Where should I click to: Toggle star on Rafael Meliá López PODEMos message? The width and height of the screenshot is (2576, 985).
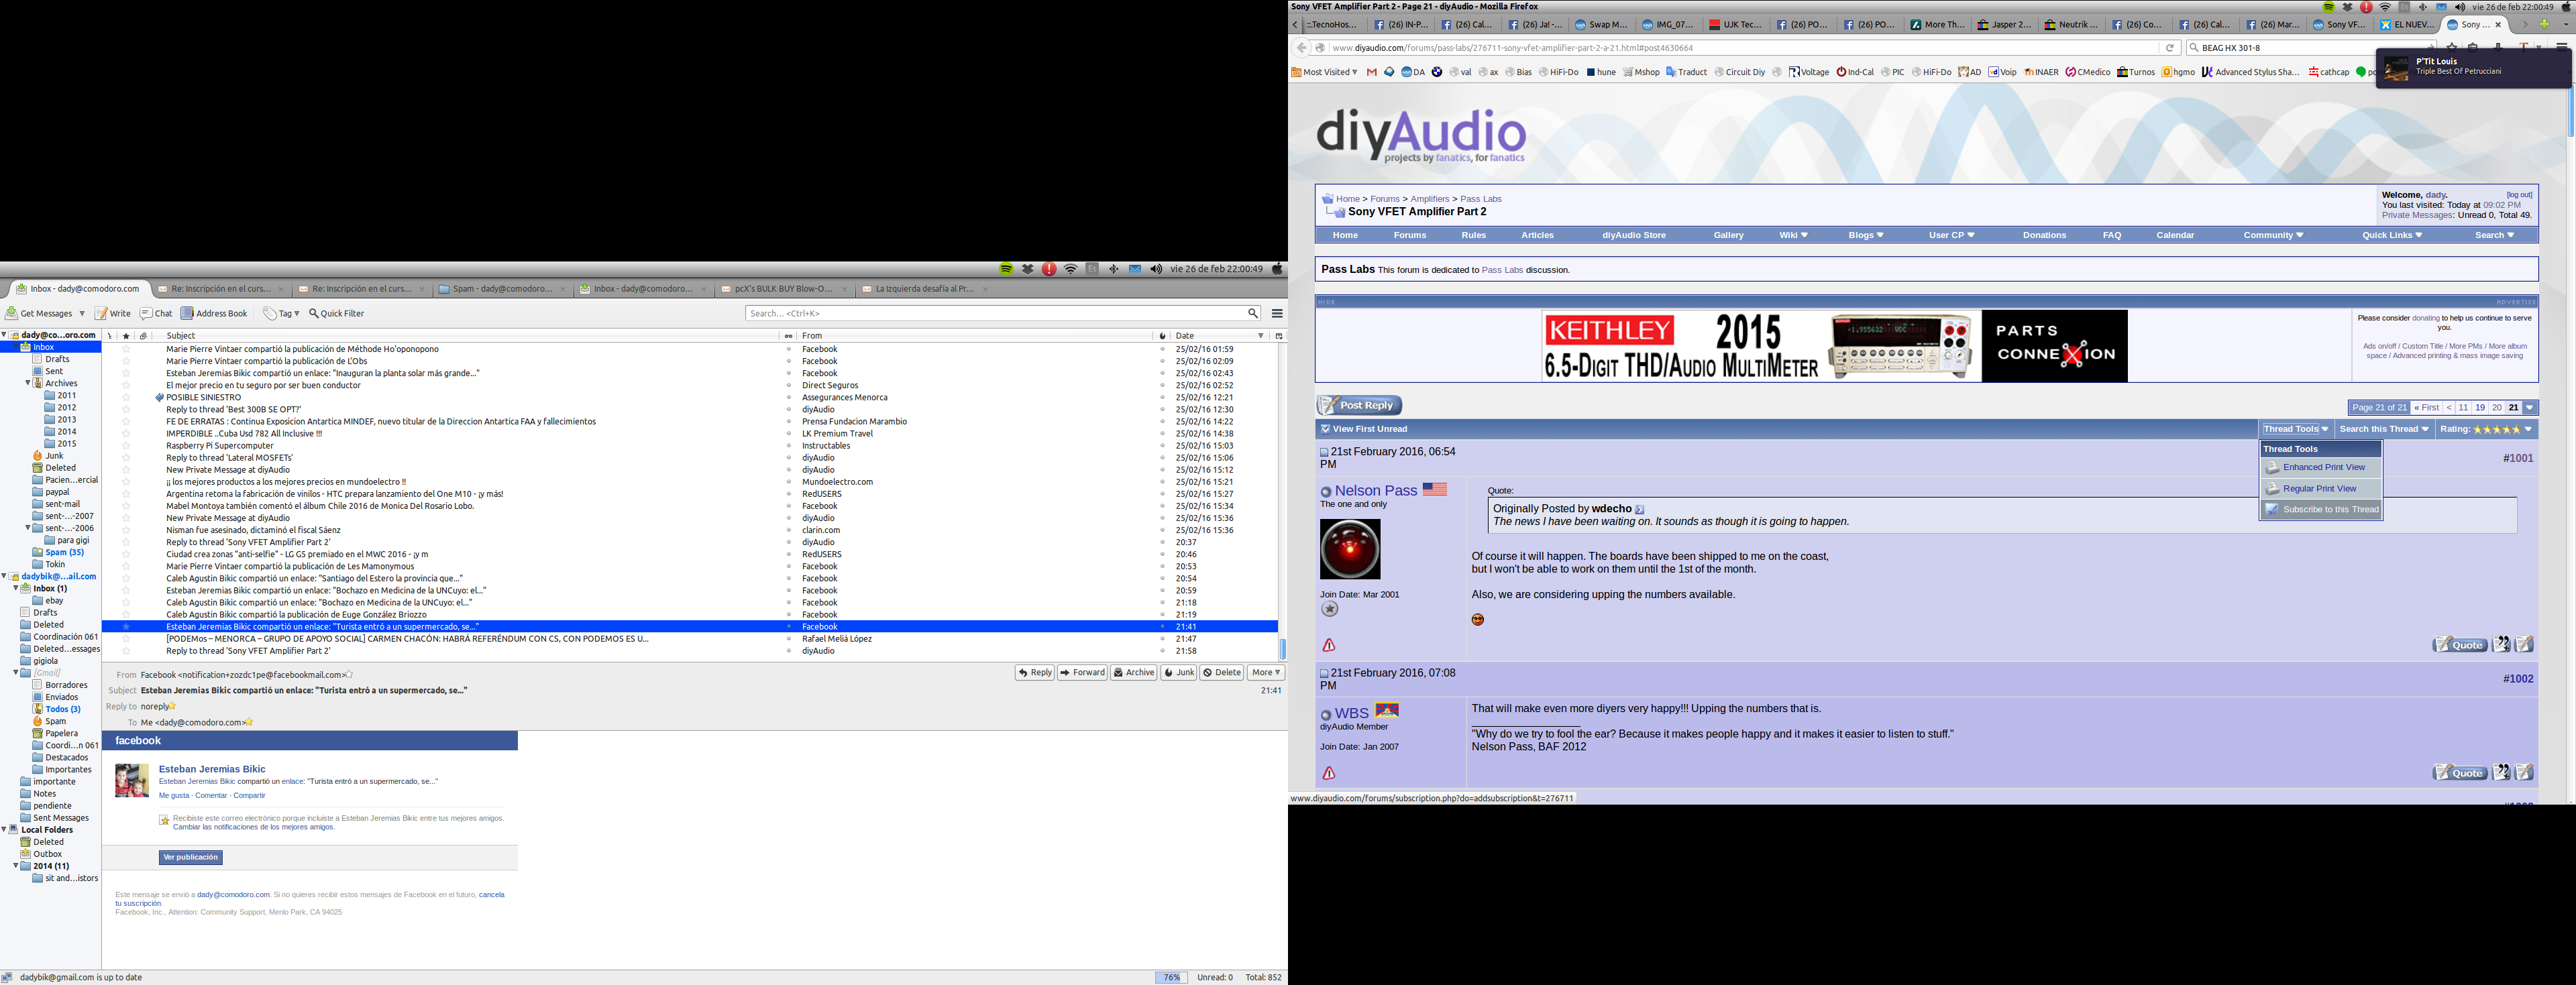click(126, 639)
